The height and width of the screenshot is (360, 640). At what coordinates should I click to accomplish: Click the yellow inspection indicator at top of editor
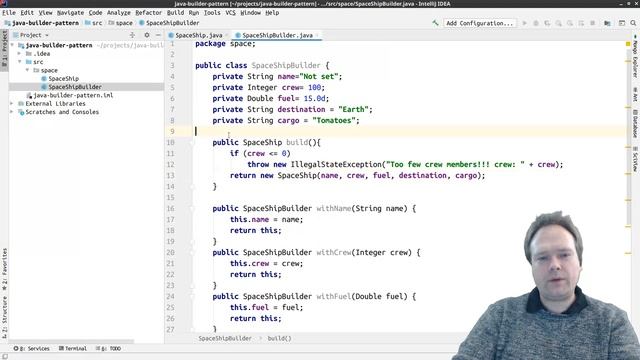point(628,44)
